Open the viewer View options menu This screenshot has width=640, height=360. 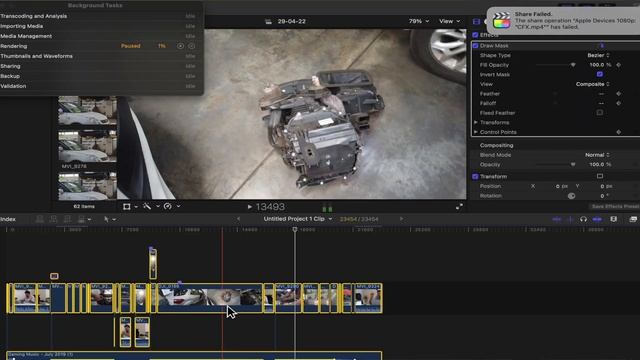[449, 21]
